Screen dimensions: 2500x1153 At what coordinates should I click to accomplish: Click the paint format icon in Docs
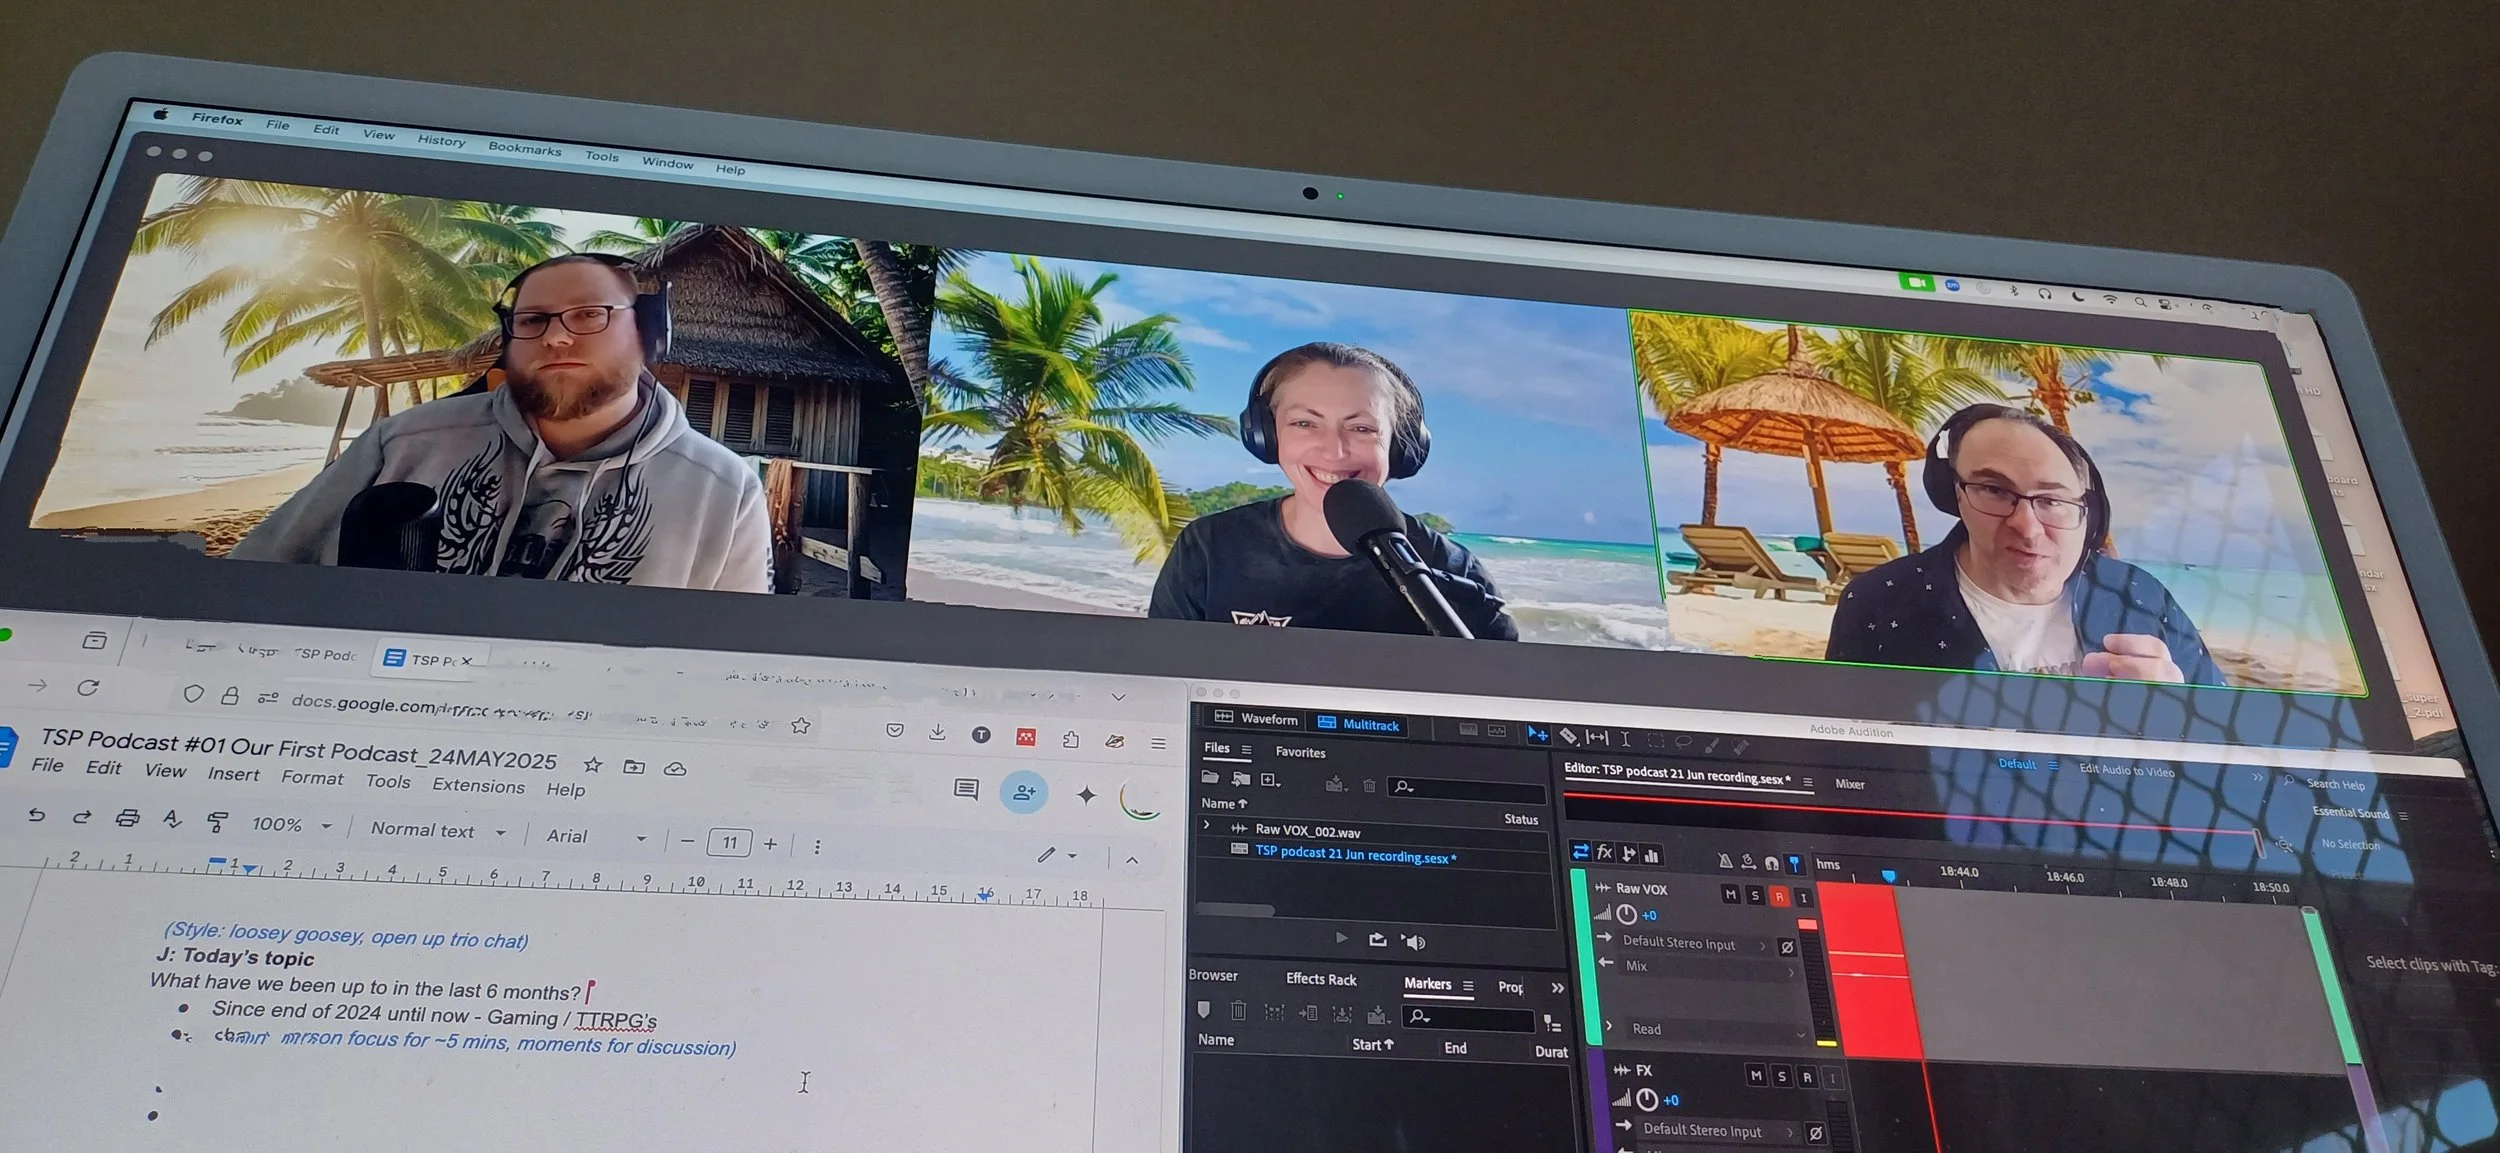[216, 821]
